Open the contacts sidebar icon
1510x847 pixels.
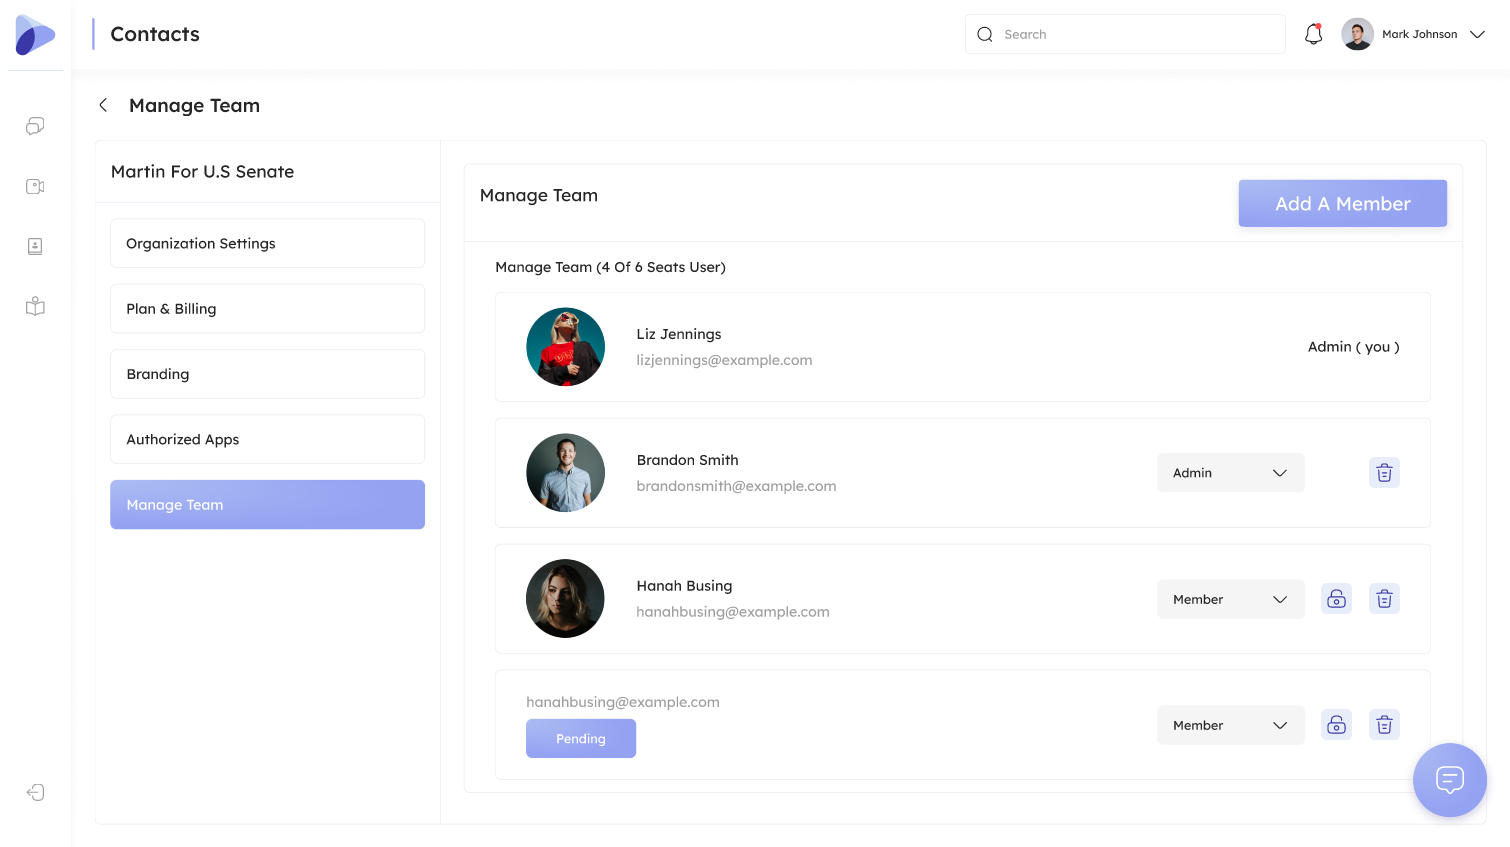[35, 246]
